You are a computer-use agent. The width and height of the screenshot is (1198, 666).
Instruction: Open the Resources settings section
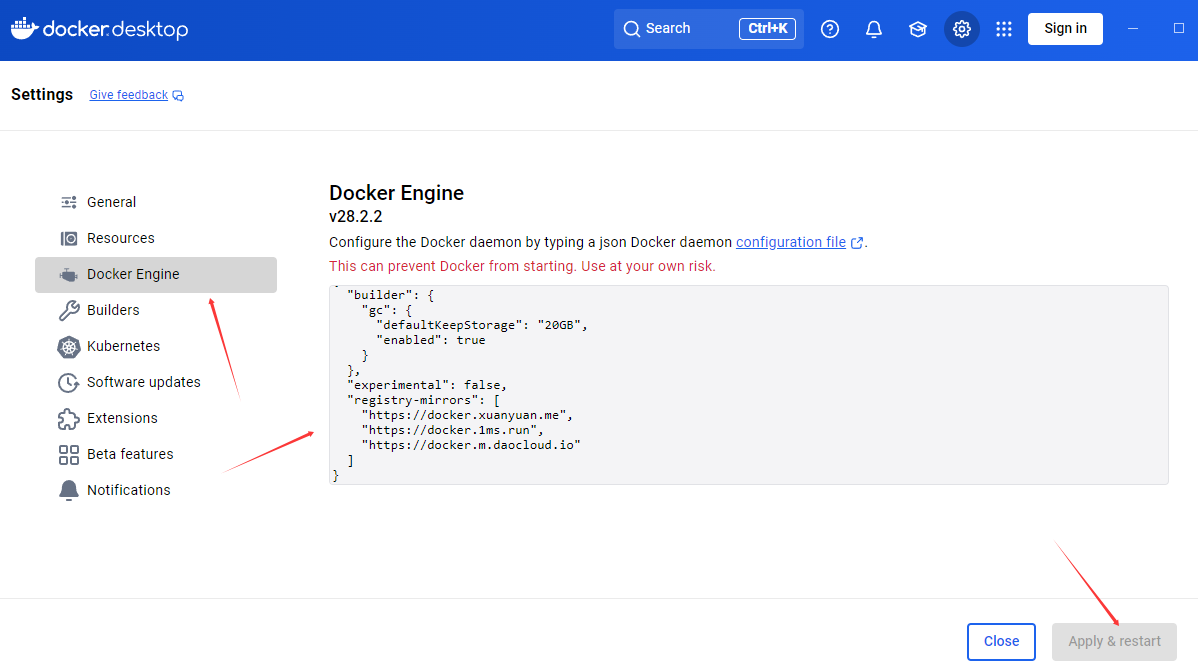pyautogui.click(x=156, y=238)
